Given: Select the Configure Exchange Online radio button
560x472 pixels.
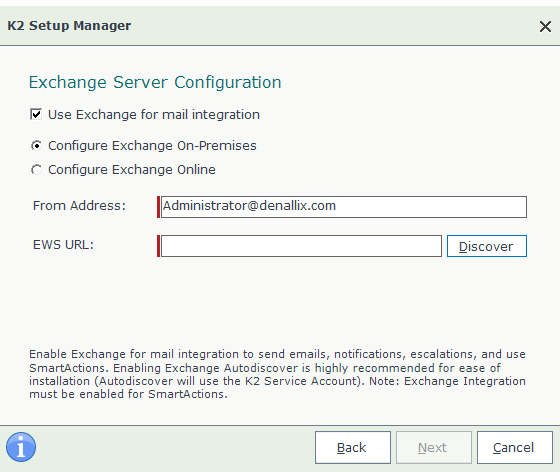Looking at the screenshot, I should pyautogui.click(x=36, y=170).
